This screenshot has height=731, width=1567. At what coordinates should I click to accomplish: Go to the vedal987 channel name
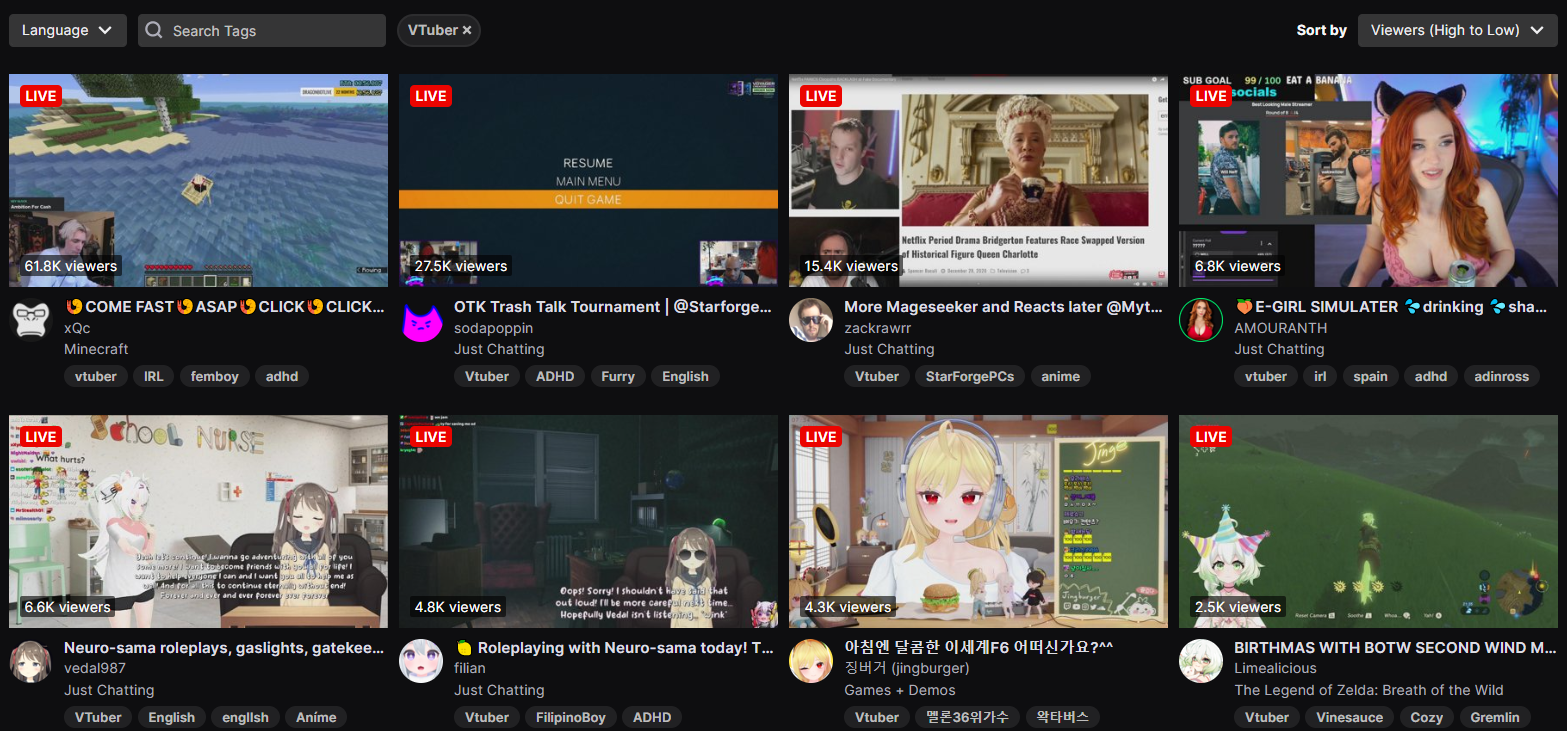pyautogui.click(x=95, y=669)
